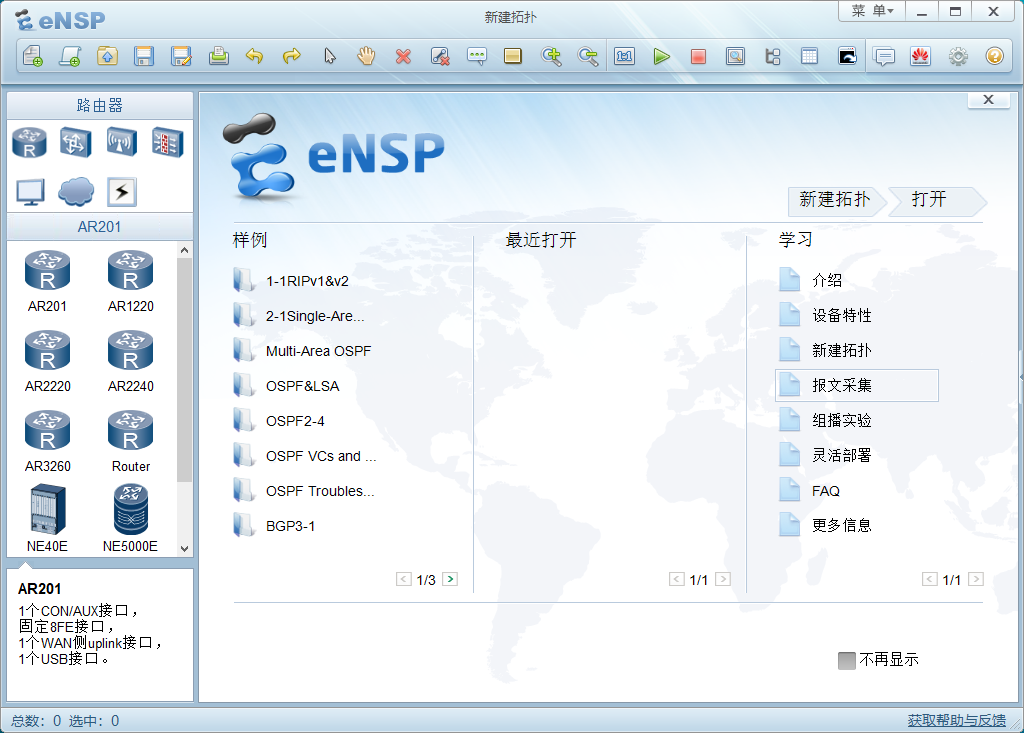Select the PC terminal category icon
Image resolution: width=1024 pixels, height=733 pixels.
30,192
